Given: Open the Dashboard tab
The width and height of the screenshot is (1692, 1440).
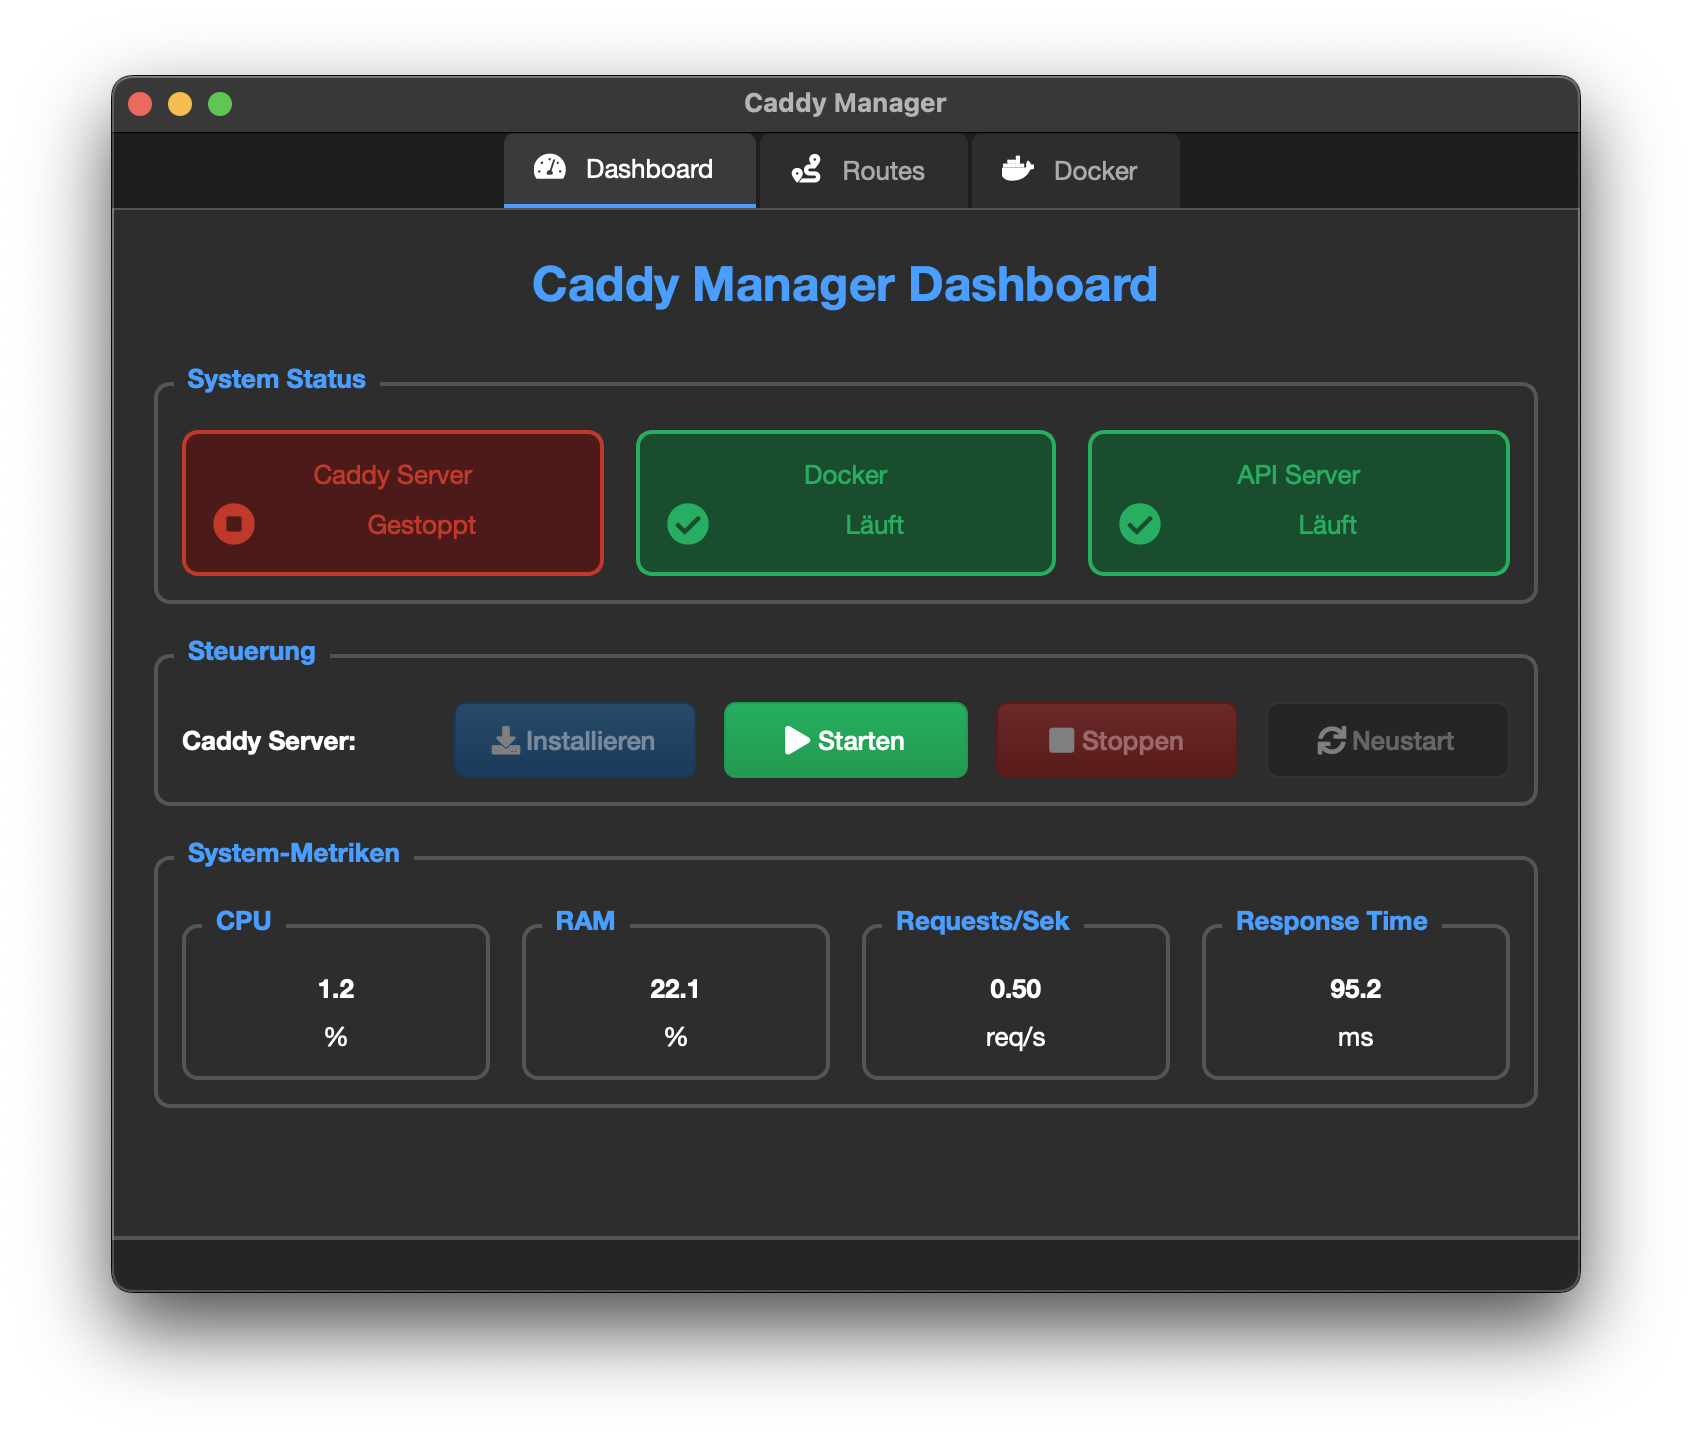Looking at the screenshot, I should coord(630,170).
